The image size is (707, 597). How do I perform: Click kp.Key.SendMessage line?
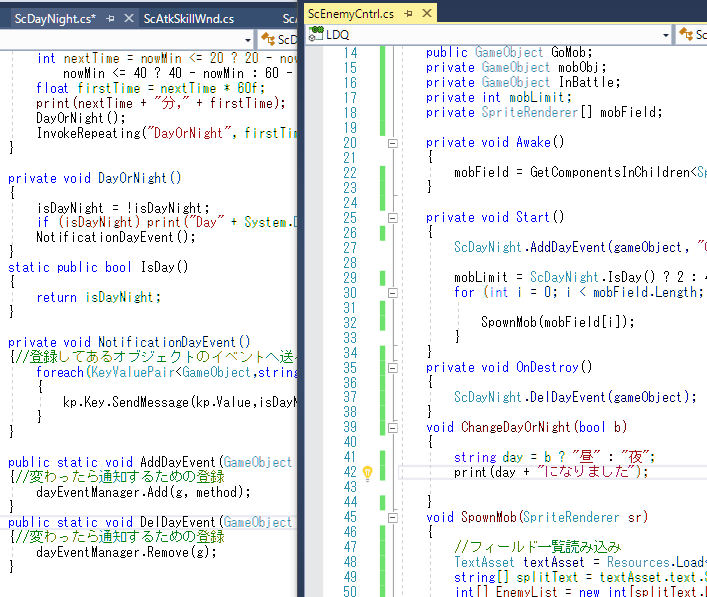(180, 402)
